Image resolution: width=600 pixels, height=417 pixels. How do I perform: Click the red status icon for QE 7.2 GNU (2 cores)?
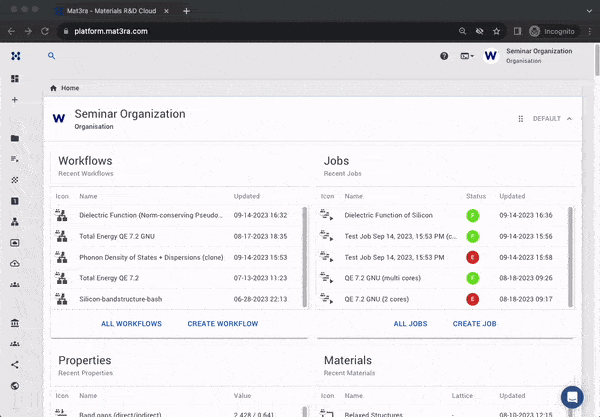(x=473, y=299)
